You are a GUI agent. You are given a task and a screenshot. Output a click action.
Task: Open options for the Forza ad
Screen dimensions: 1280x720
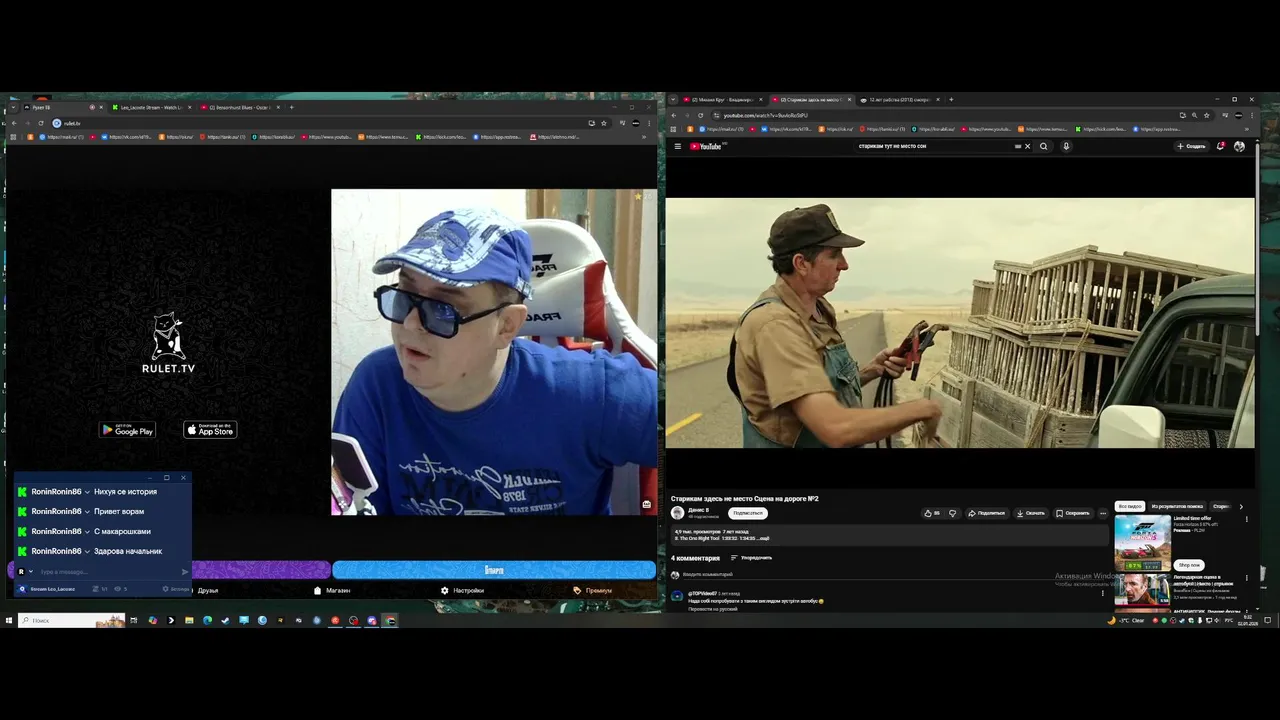1246,521
